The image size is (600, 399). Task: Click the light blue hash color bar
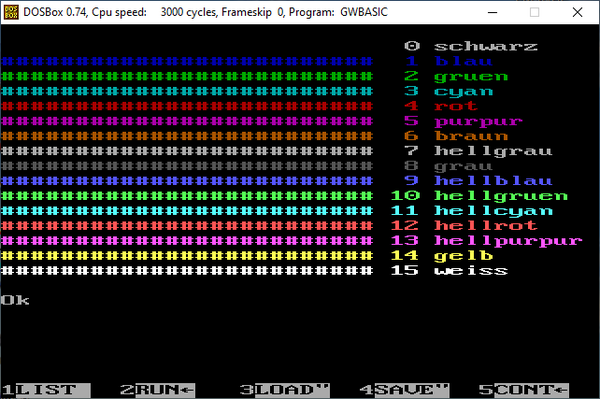[x=187, y=181]
